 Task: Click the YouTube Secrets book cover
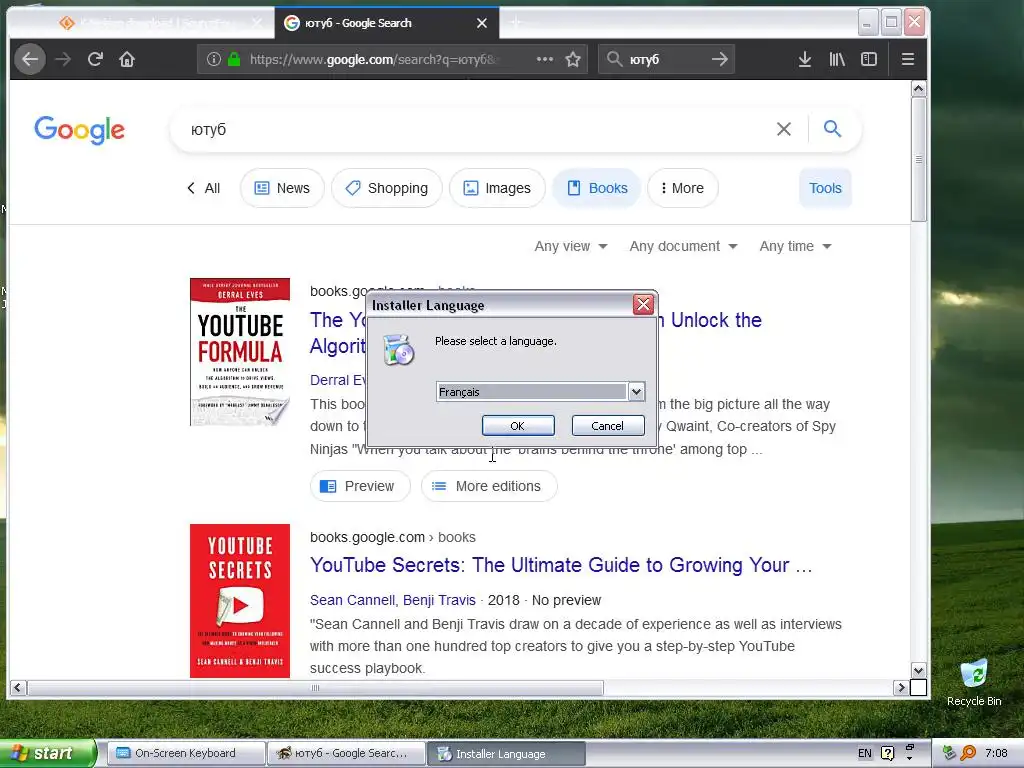240,601
